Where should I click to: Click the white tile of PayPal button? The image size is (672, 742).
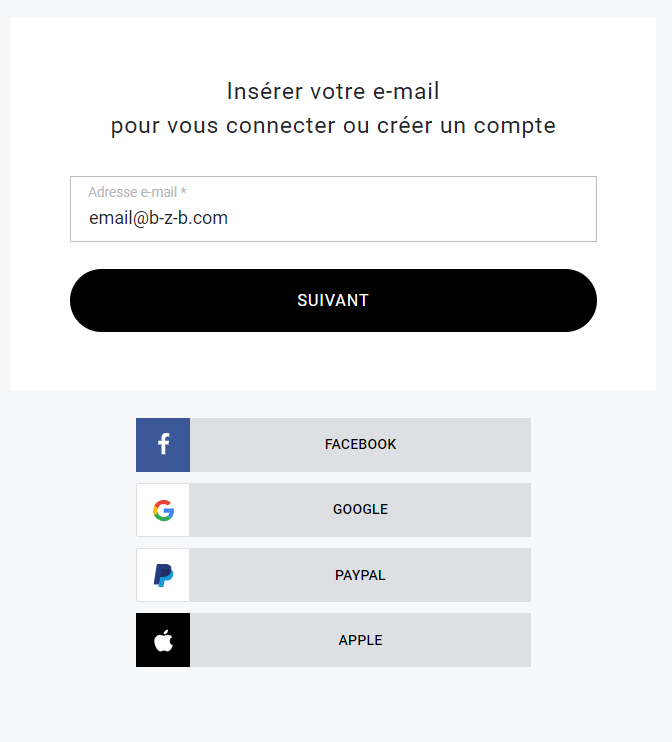pos(163,575)
